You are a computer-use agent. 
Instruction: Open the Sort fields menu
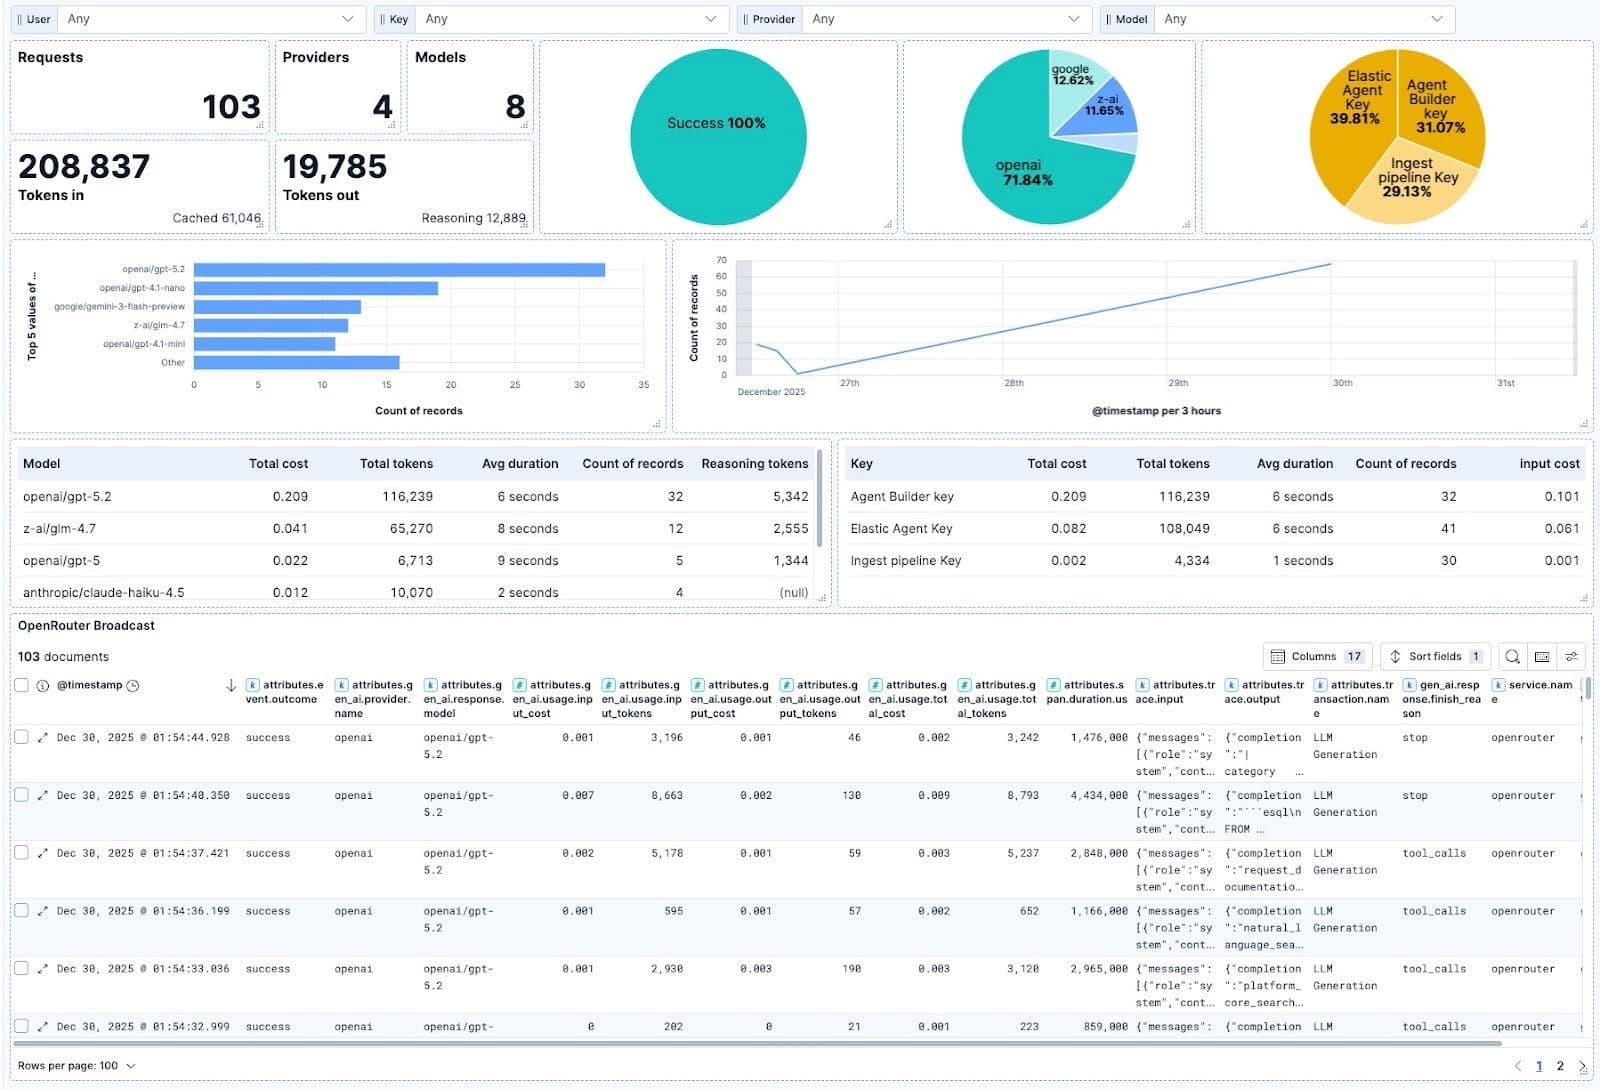[1434, 656]
